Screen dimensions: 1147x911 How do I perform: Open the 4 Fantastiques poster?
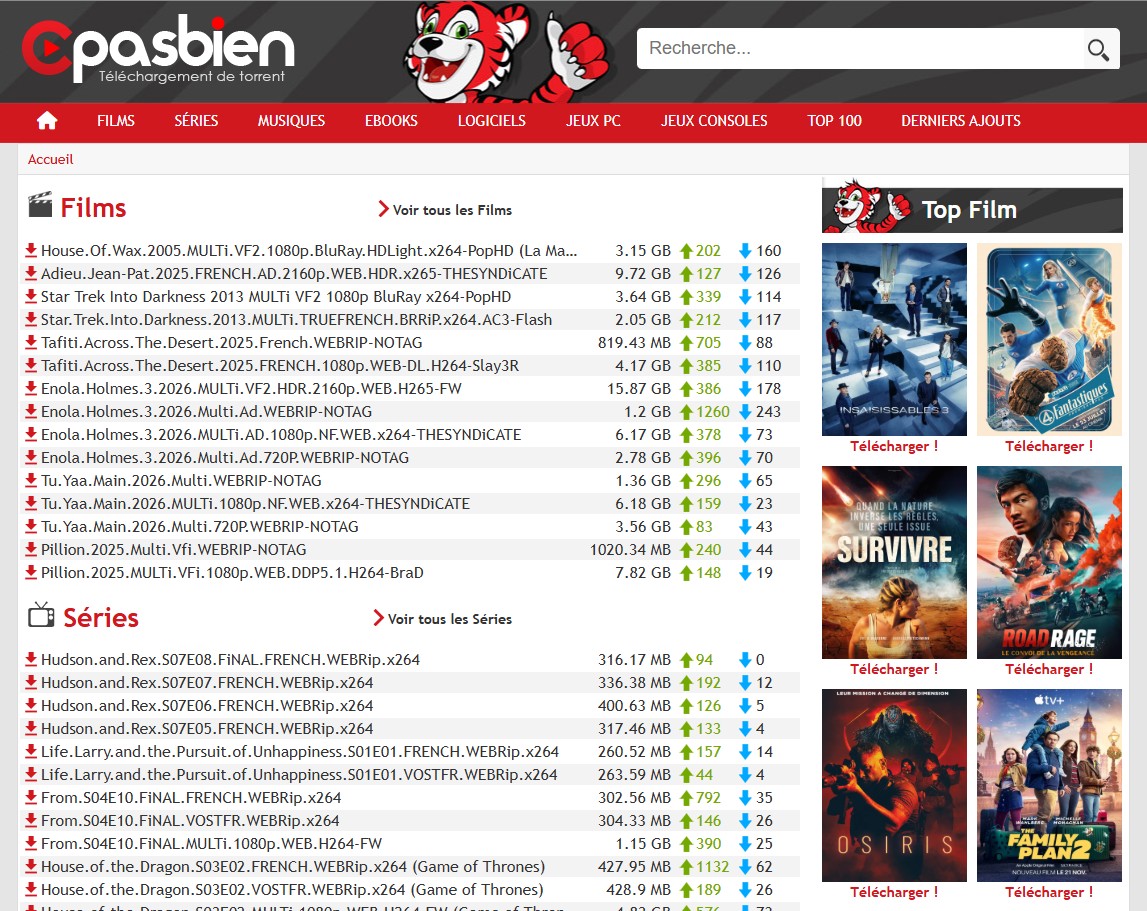point(1049,340)
